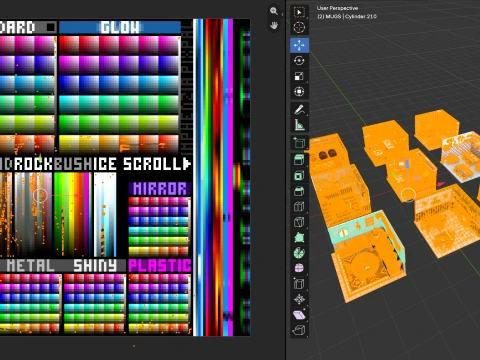Click the UV editor zoom magnifier icon

274,11
